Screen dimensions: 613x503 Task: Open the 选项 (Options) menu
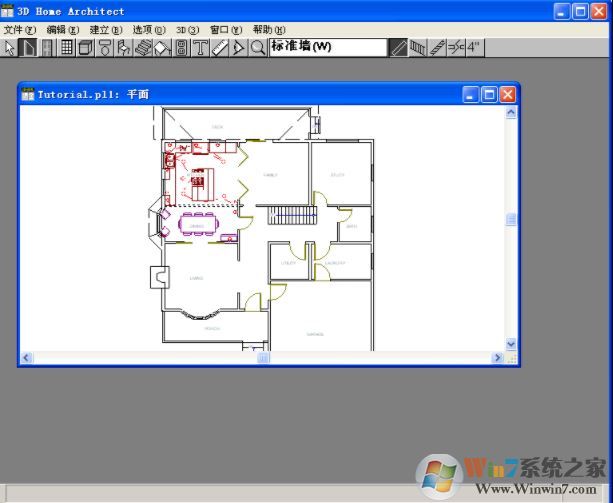point(149,30)
